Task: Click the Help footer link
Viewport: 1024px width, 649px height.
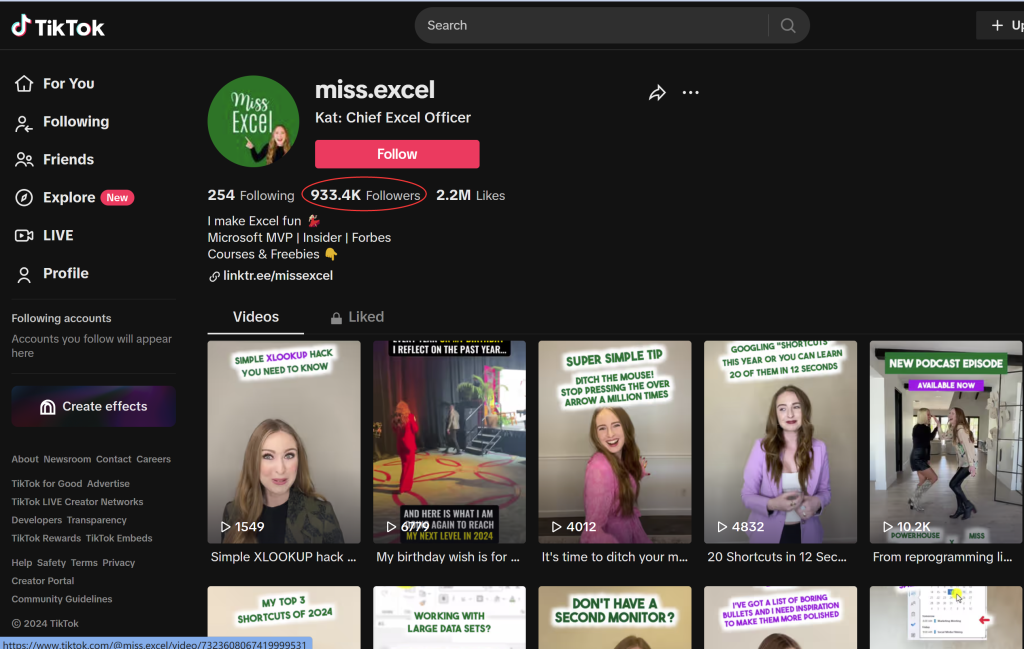Action: click(x=22, y=563)
